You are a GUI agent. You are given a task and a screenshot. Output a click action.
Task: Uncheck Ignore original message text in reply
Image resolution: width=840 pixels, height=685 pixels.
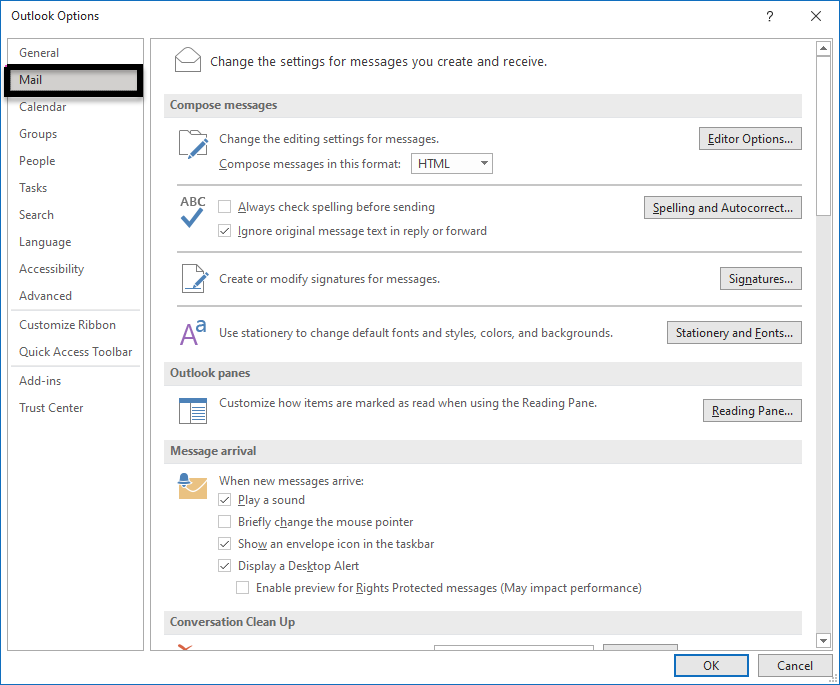[x=224, y=231]
